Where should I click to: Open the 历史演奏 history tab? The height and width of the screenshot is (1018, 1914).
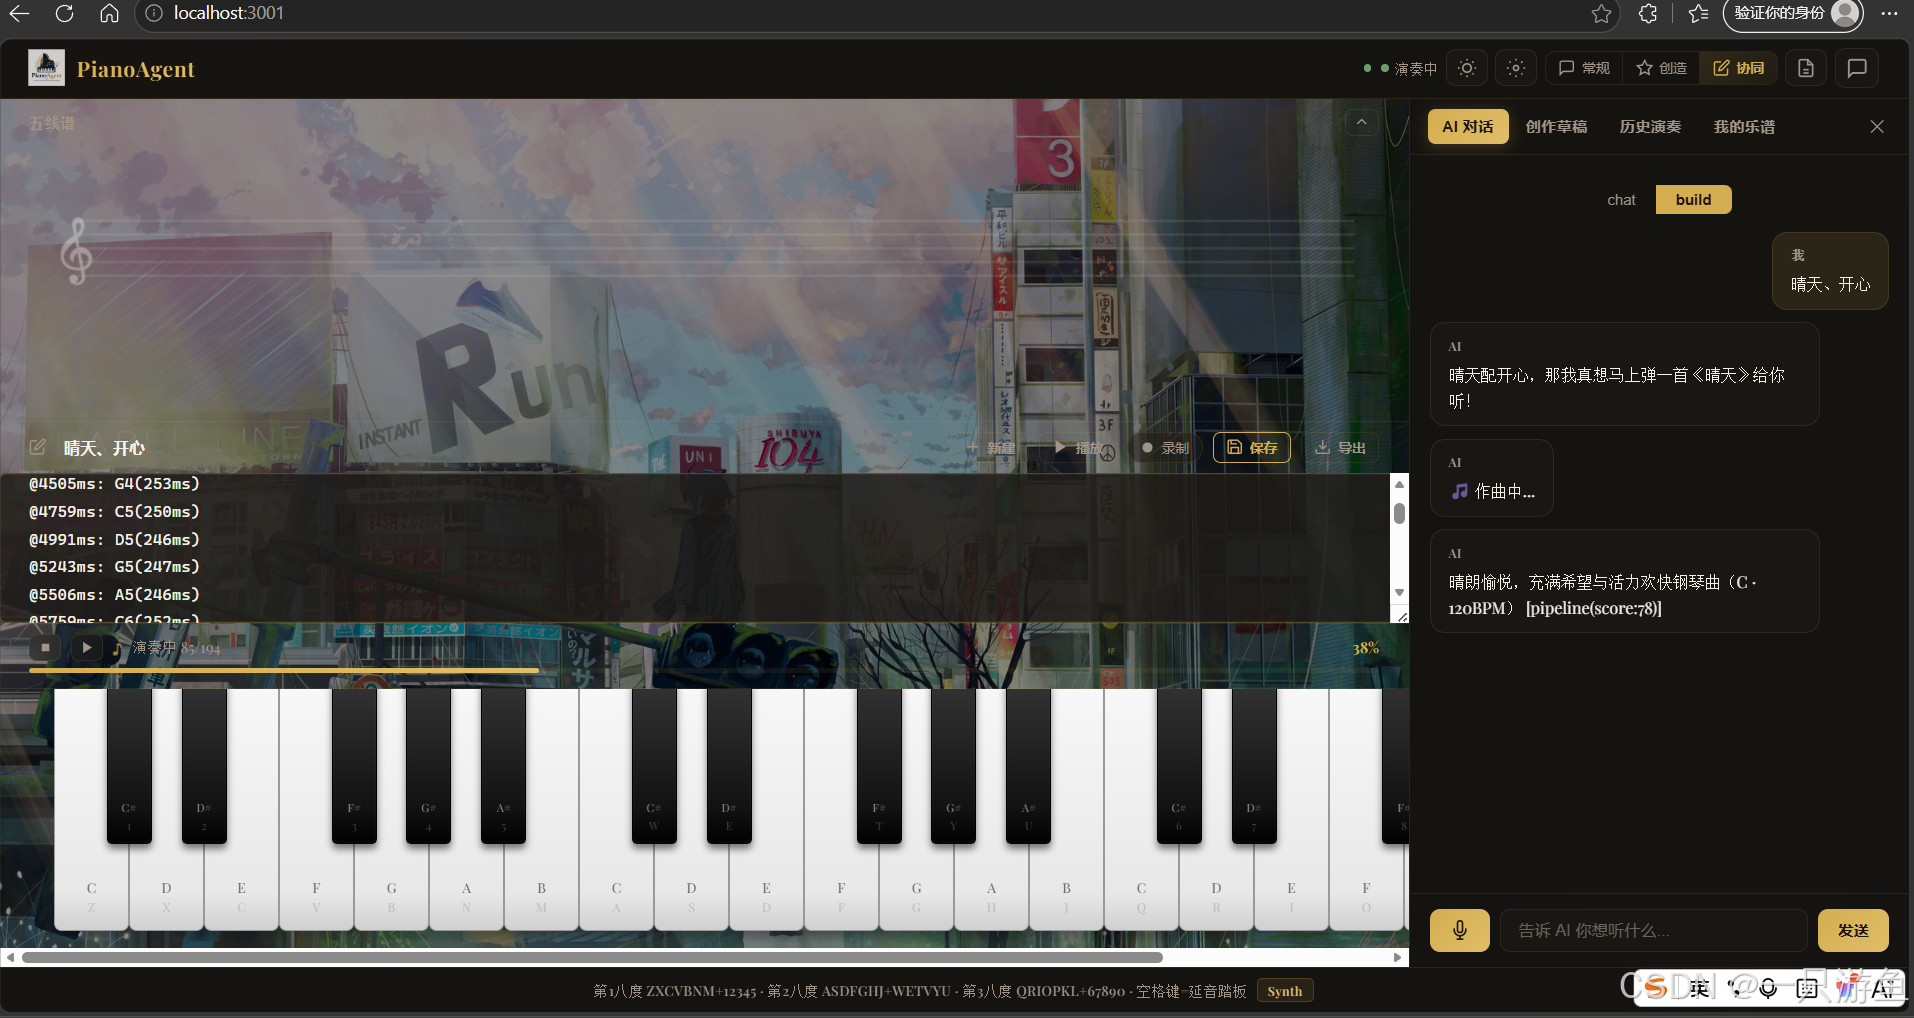click(1650, 127)
